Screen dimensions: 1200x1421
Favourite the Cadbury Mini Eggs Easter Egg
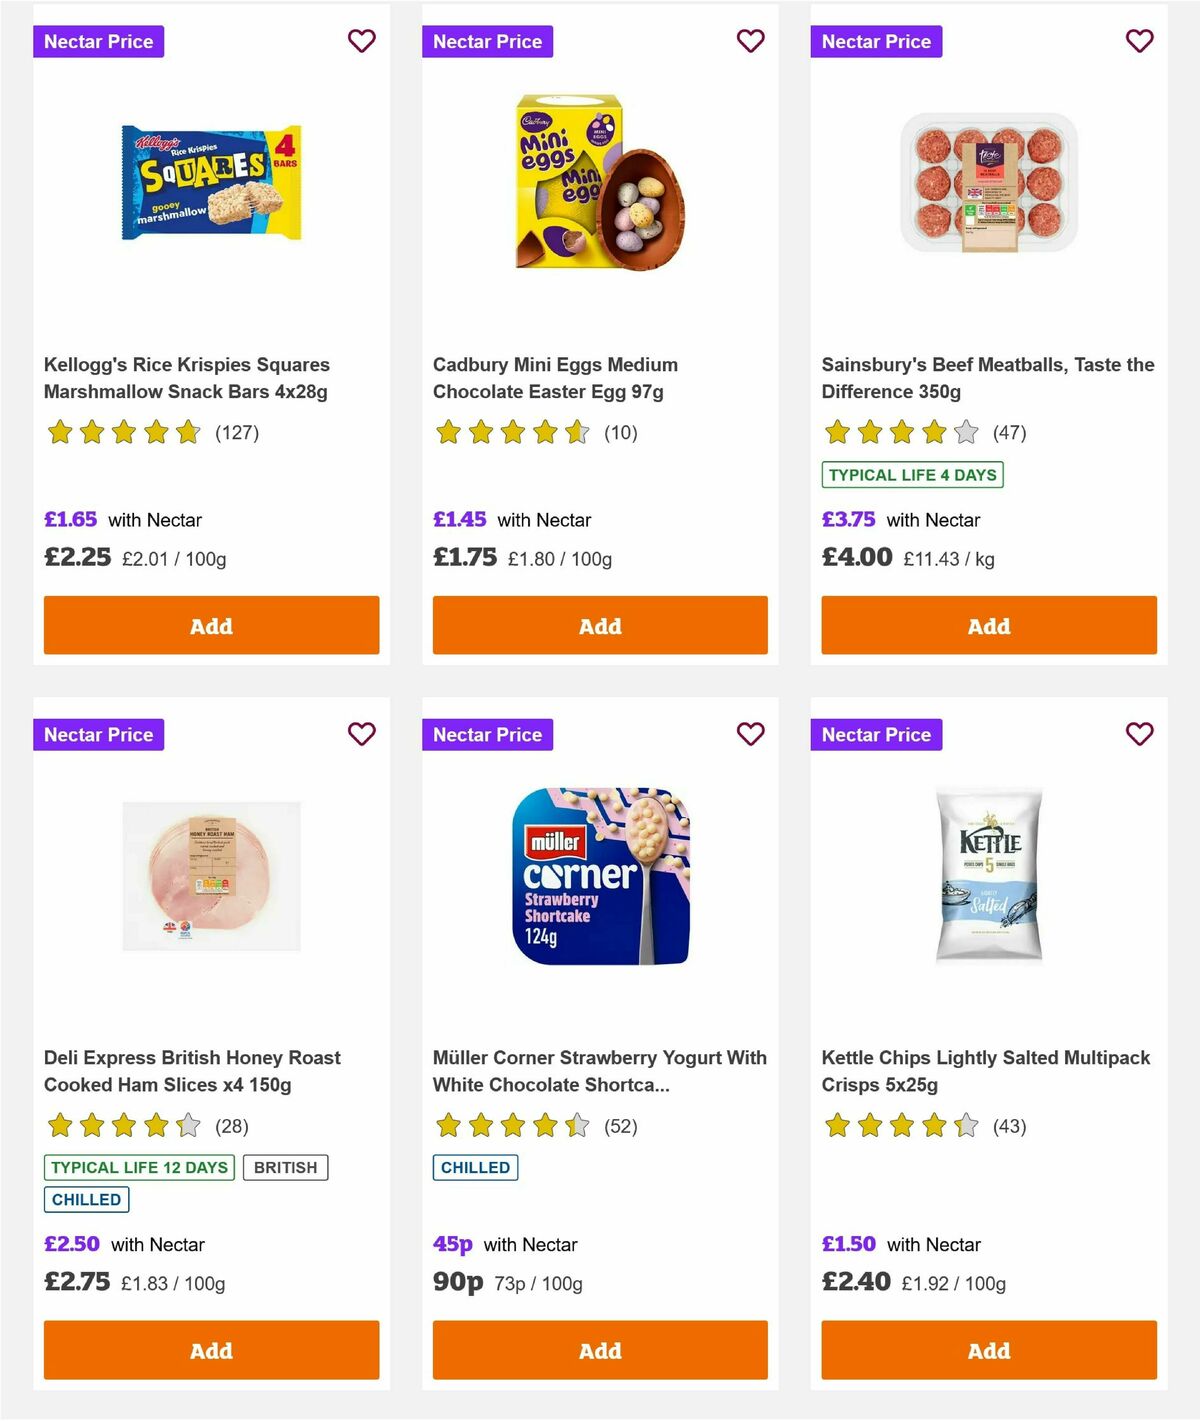coord(750,41)
